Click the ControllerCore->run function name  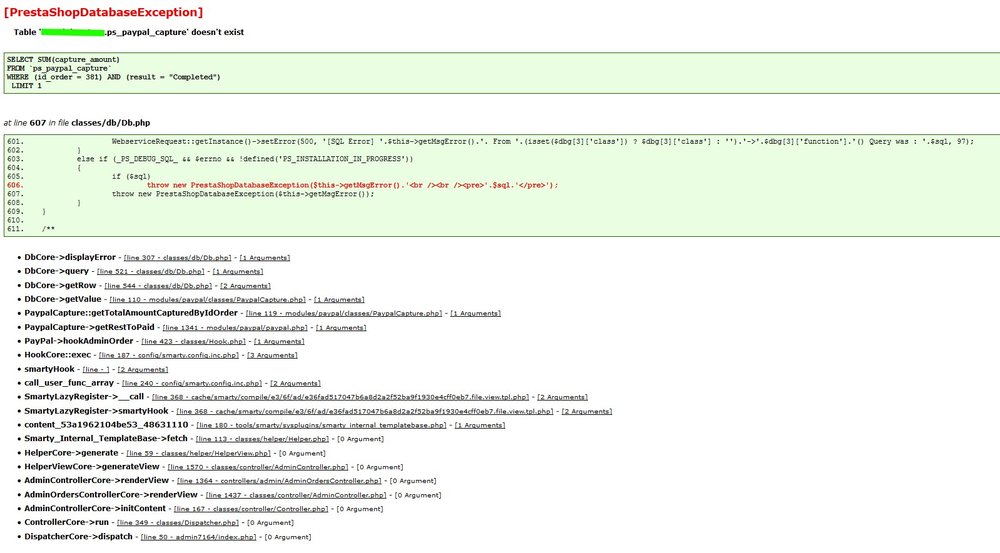coord(66,522)
